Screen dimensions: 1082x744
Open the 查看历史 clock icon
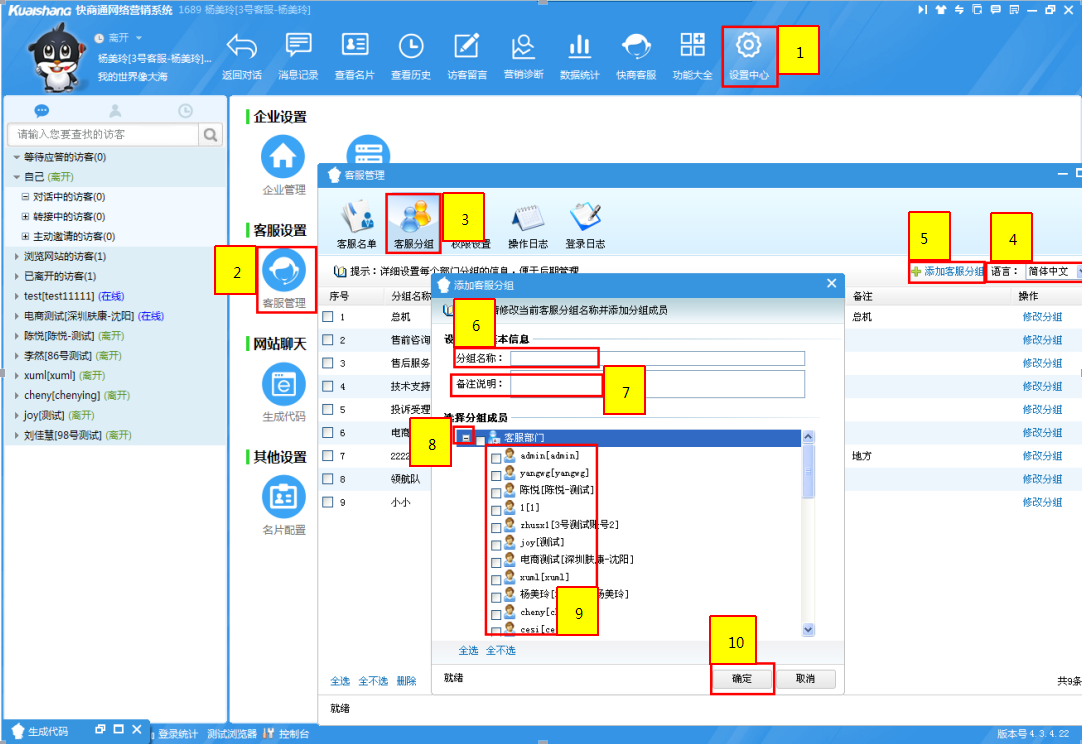[x=410, y=47]
